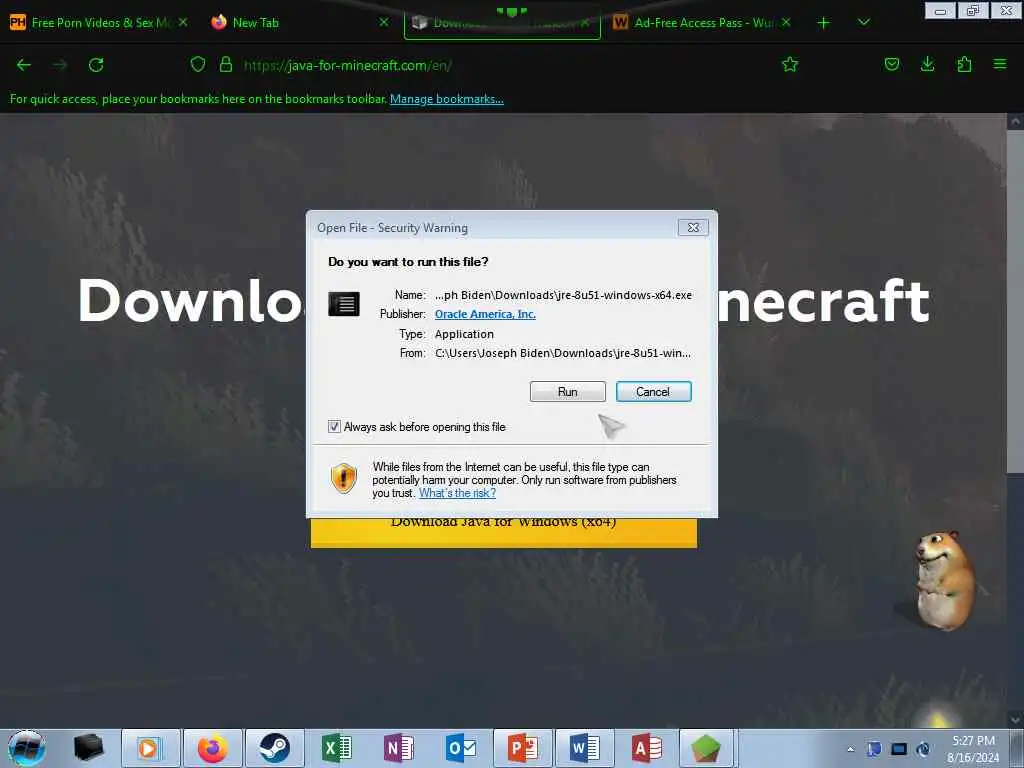Image resolution: width=1024 pixels, height=768 pixels.
Task: Click the Save to Pocket icon
Action: pos(891,64)
